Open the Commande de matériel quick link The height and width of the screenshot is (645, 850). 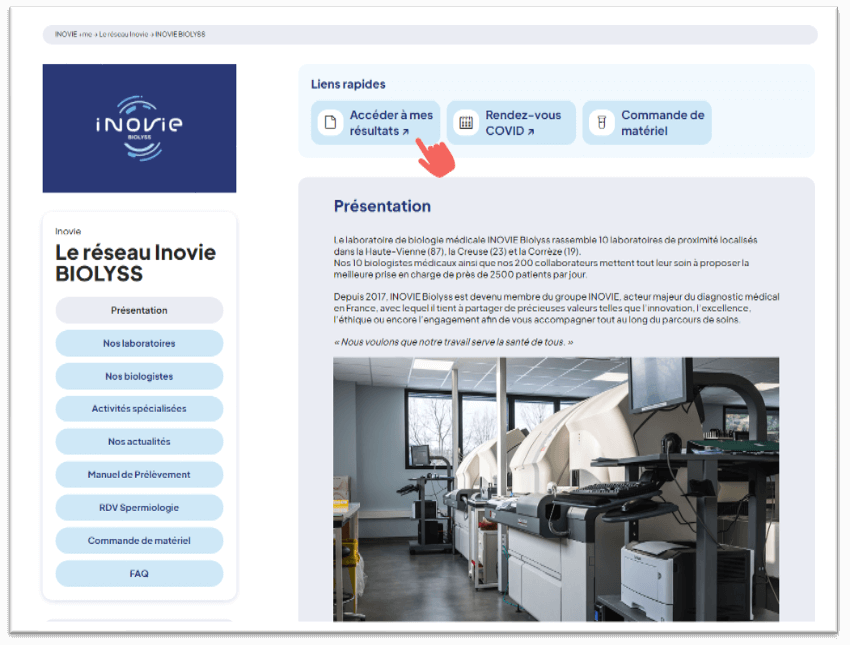pos(647,122)
